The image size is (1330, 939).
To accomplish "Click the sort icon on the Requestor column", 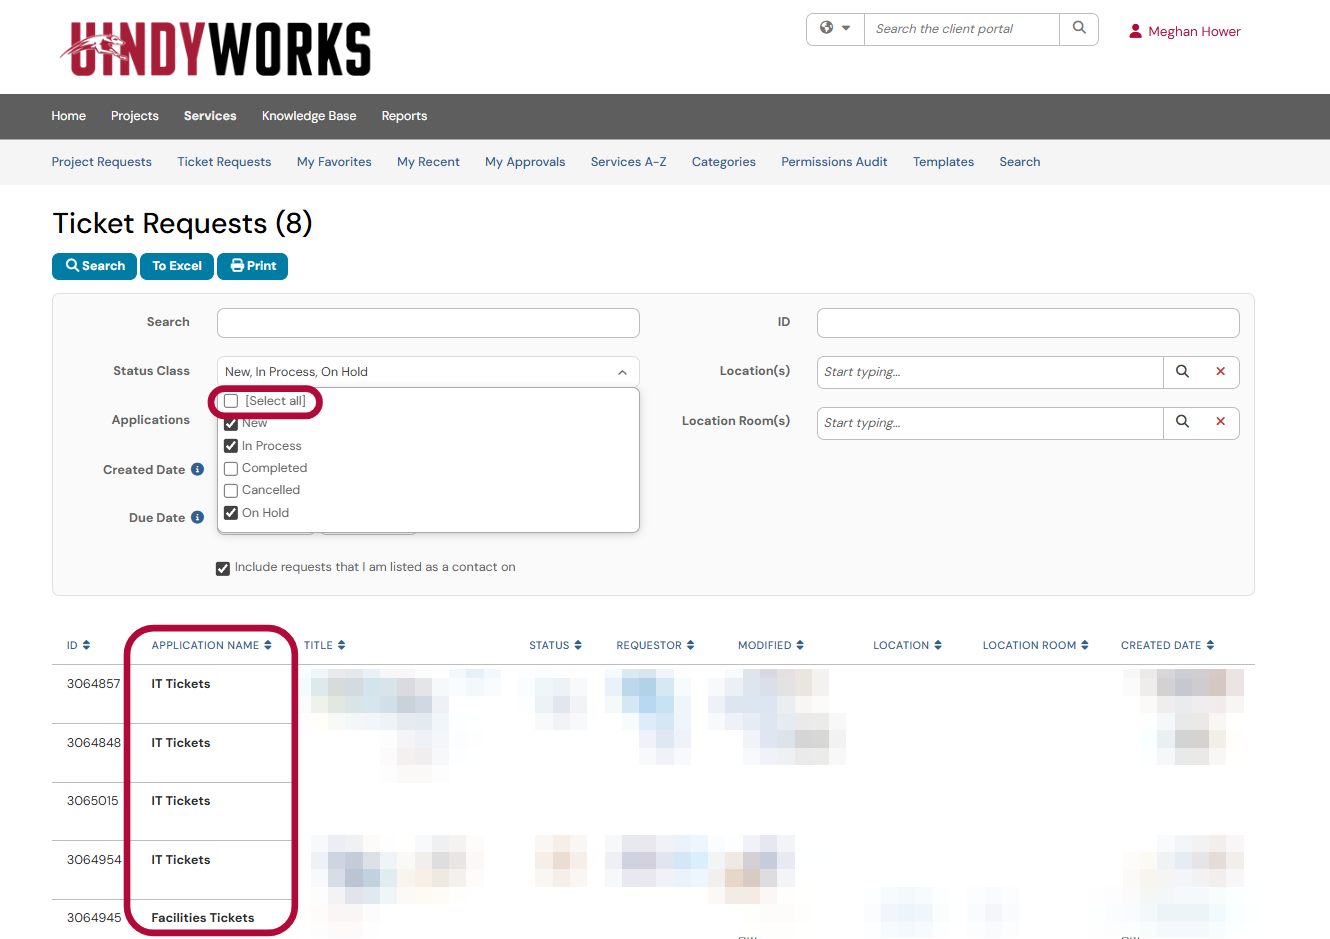I will click(x=690, y=645).
